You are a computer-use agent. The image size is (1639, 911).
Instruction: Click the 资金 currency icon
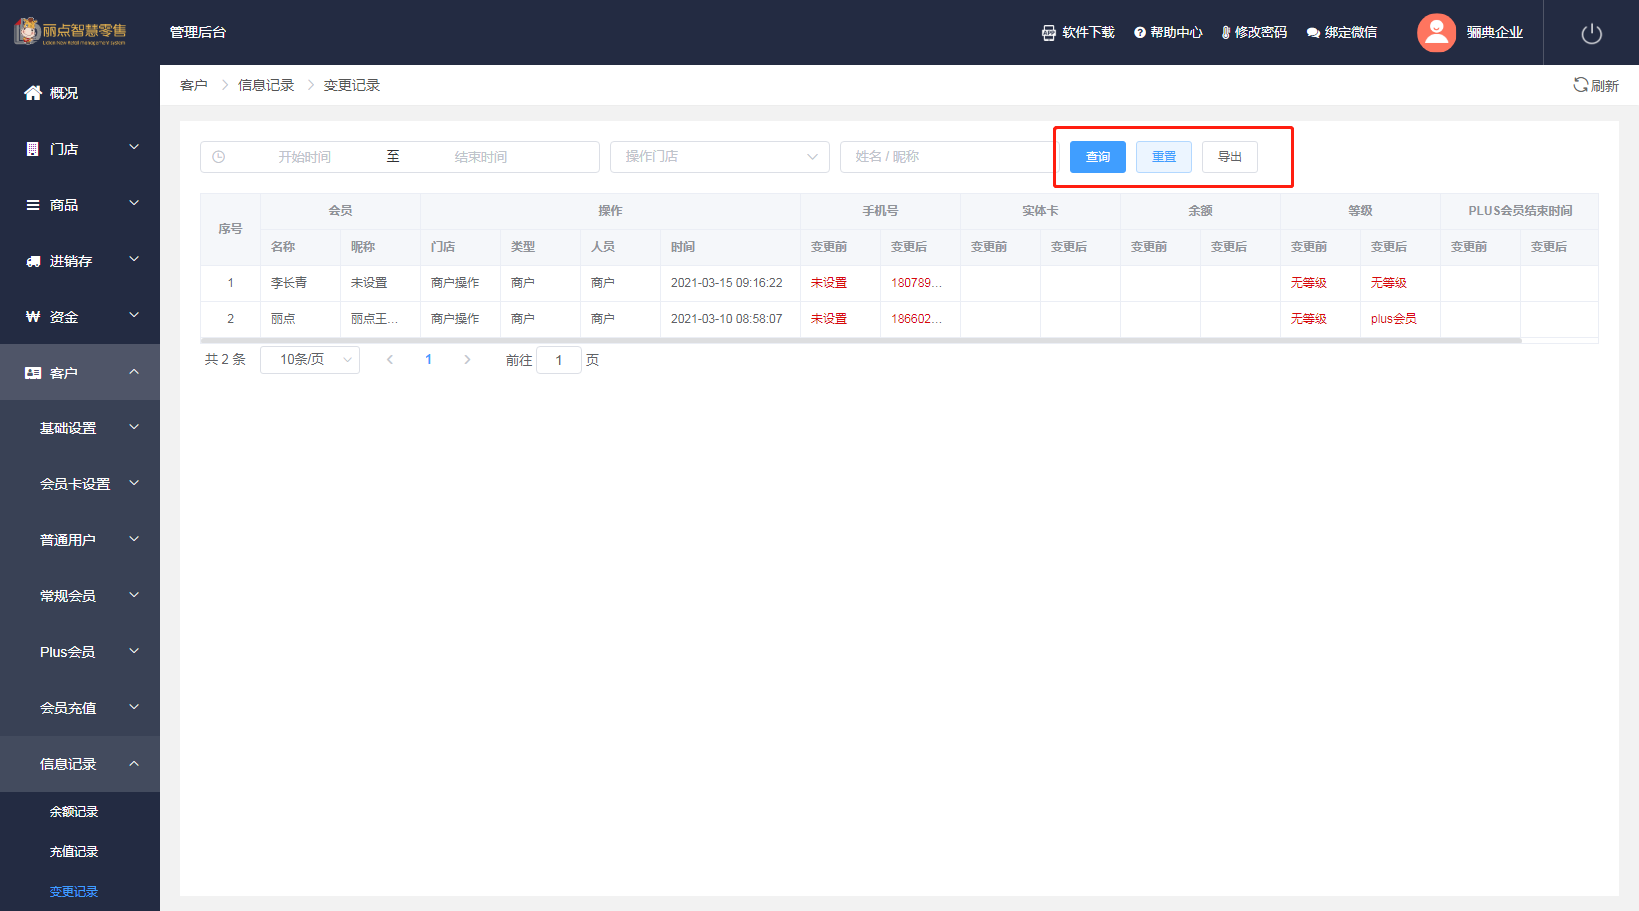[x=32, y=317]
